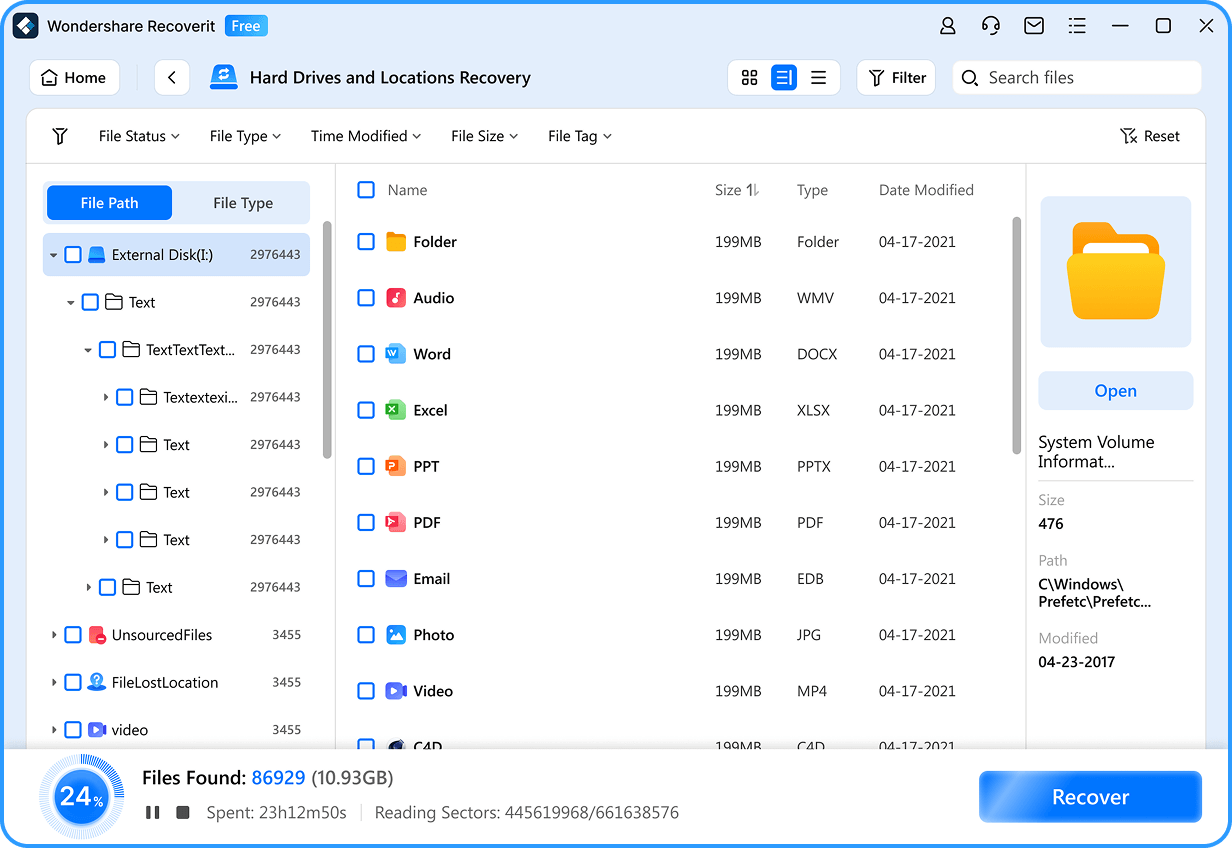
Task: Stop the scanning process
Action: (x=183, y=813)
